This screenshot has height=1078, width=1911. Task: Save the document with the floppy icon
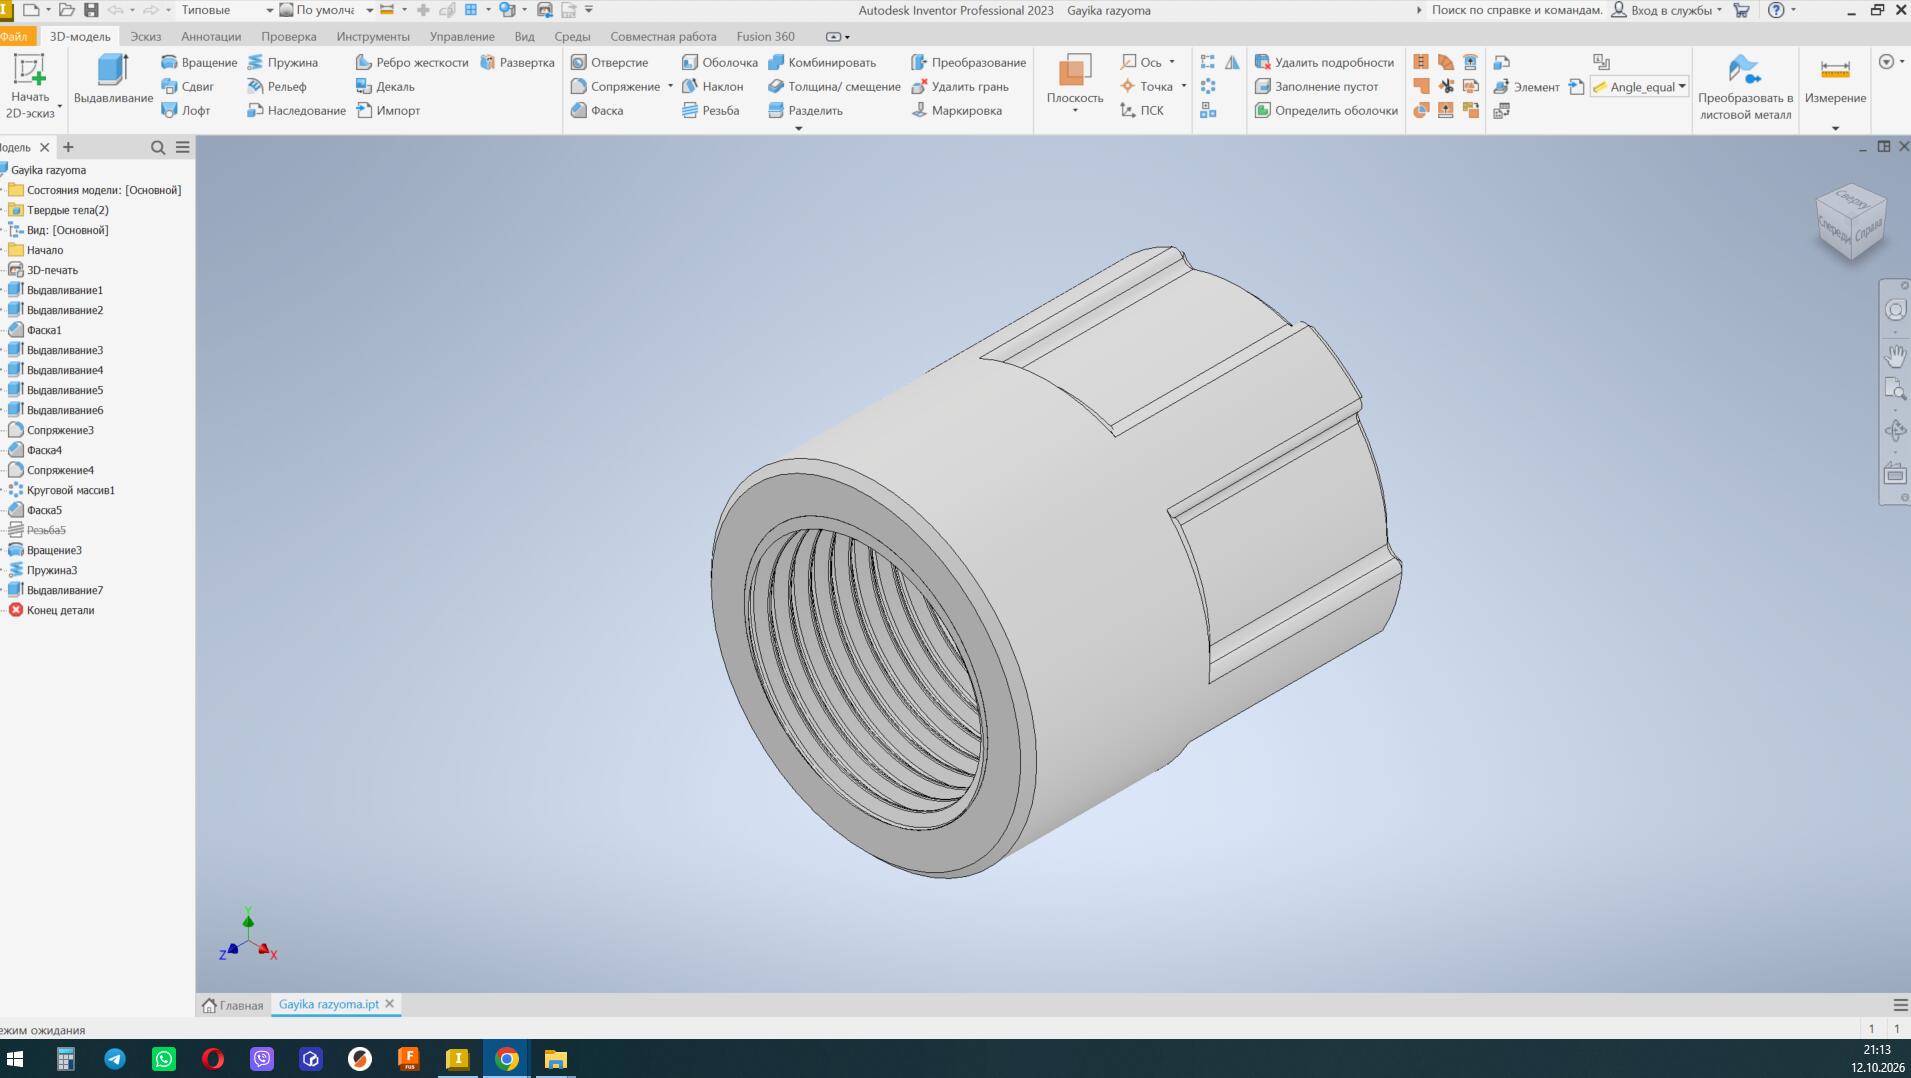(91, 10)
